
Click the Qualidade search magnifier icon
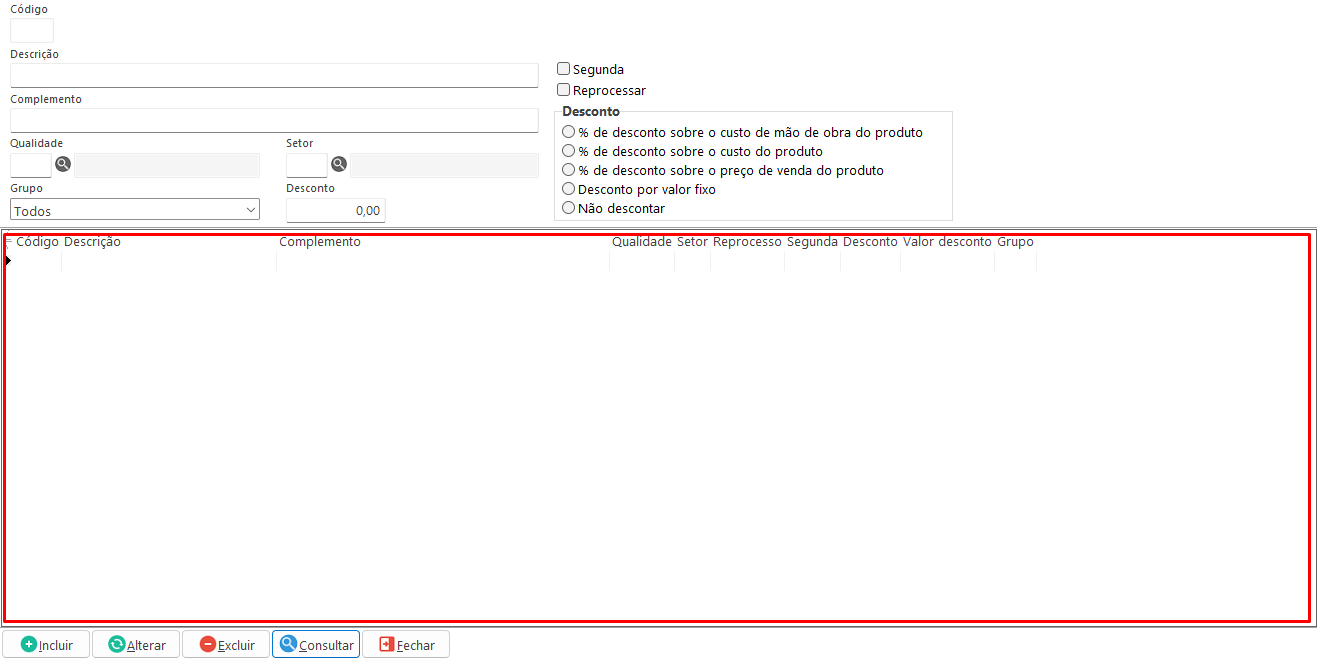click(63, 165)
